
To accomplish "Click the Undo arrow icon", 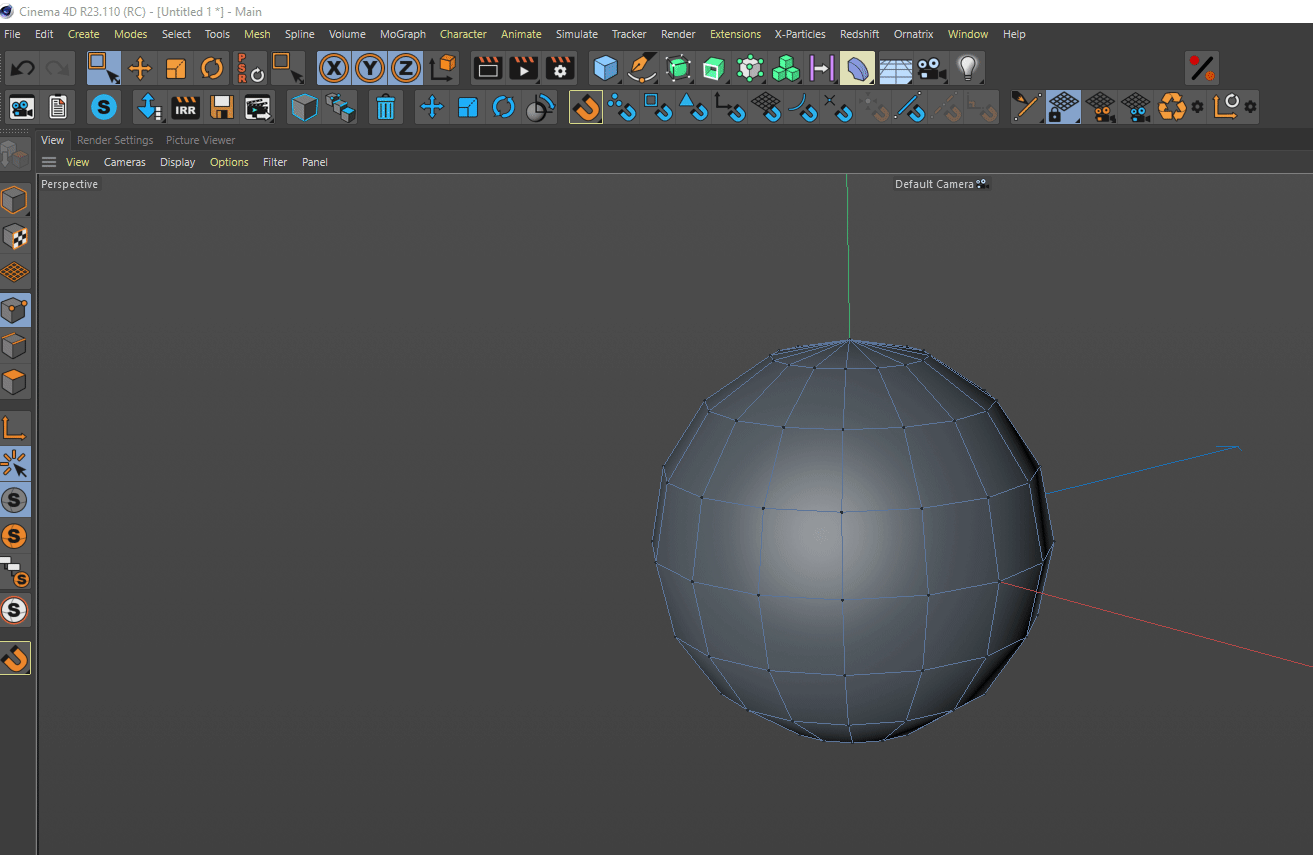I will pyautogui.click(x=23, y=68).
